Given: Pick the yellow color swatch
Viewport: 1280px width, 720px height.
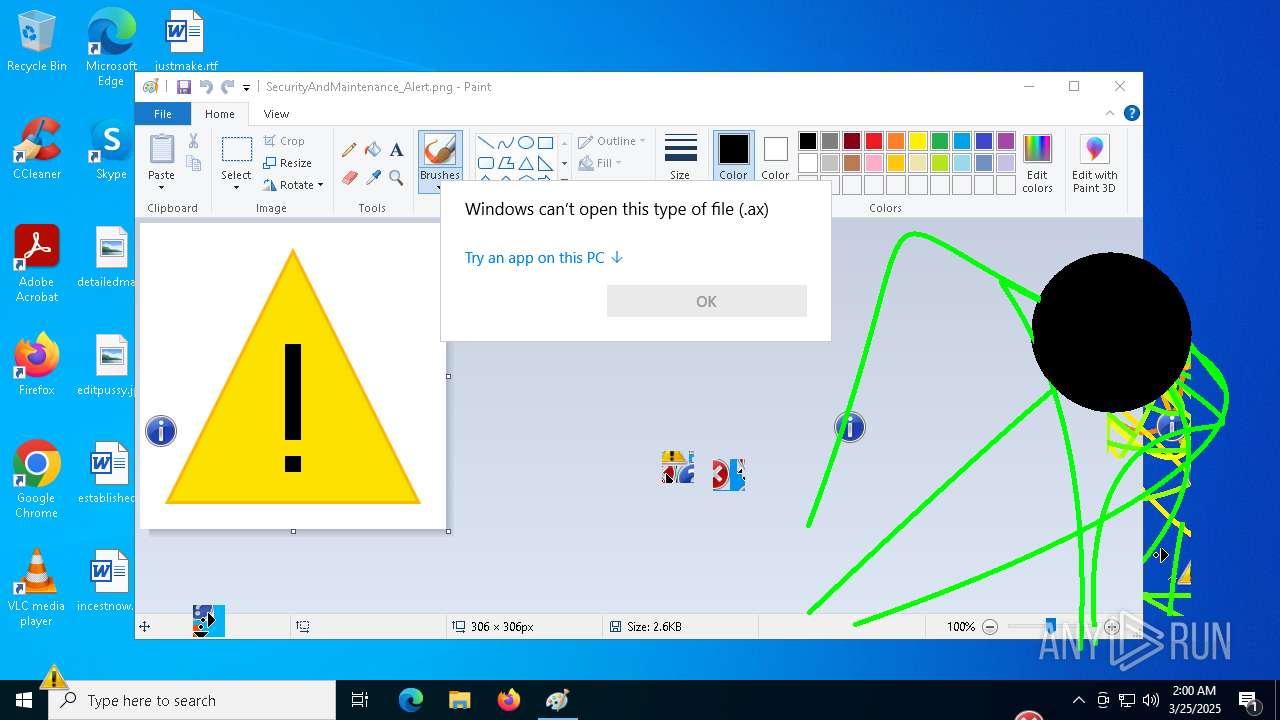Looking at the screenshot, I should (918, 141).
